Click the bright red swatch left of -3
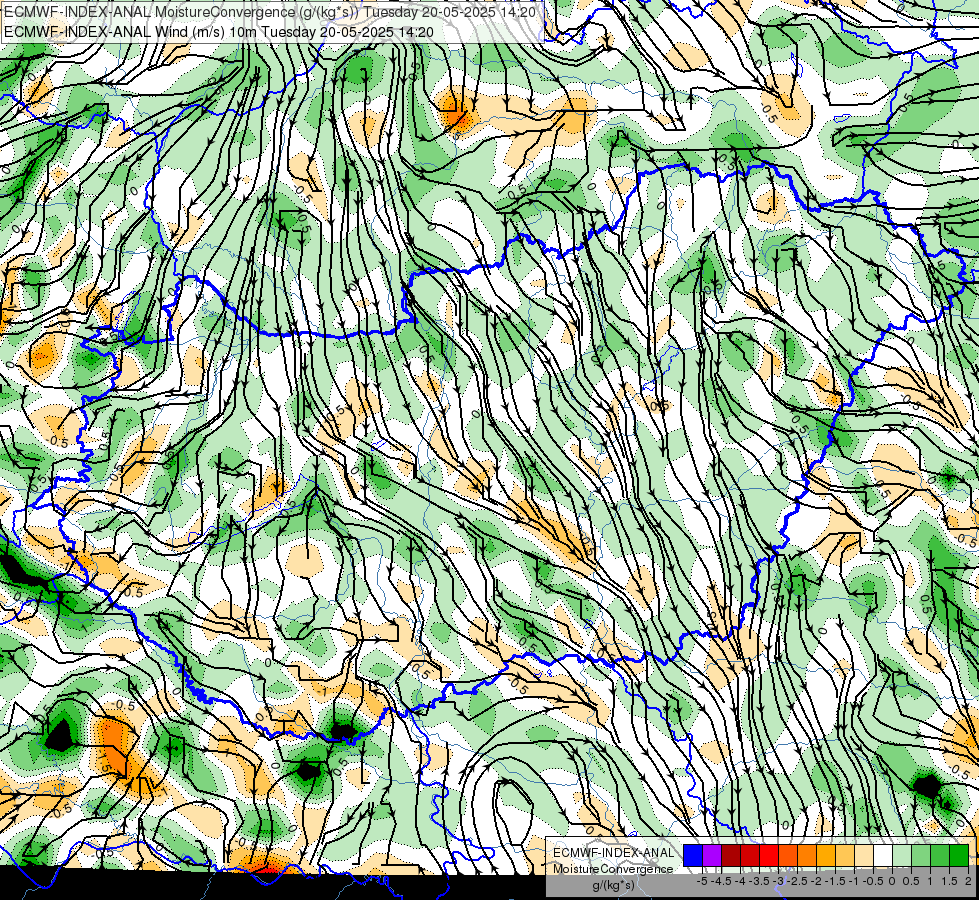The image size is (979, 900). click(769, 855)
